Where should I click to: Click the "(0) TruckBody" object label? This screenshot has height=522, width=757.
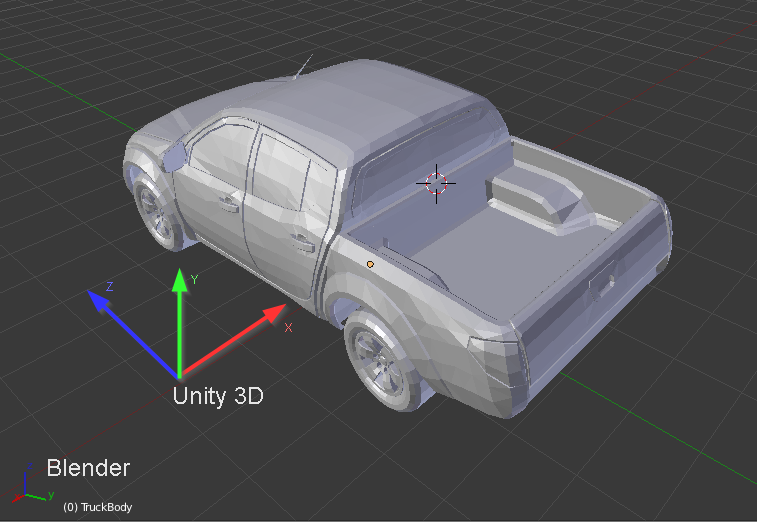[x=98, y=507]
